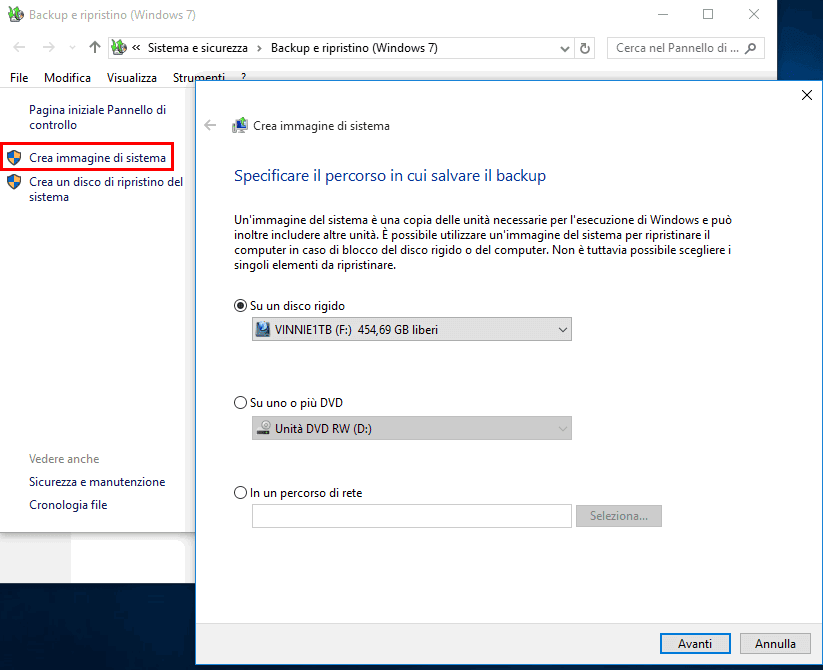Click the Sistema e sicurezza breadcrumb
The height and width of the screenshot is (670, 823).
tap(198, 48)
